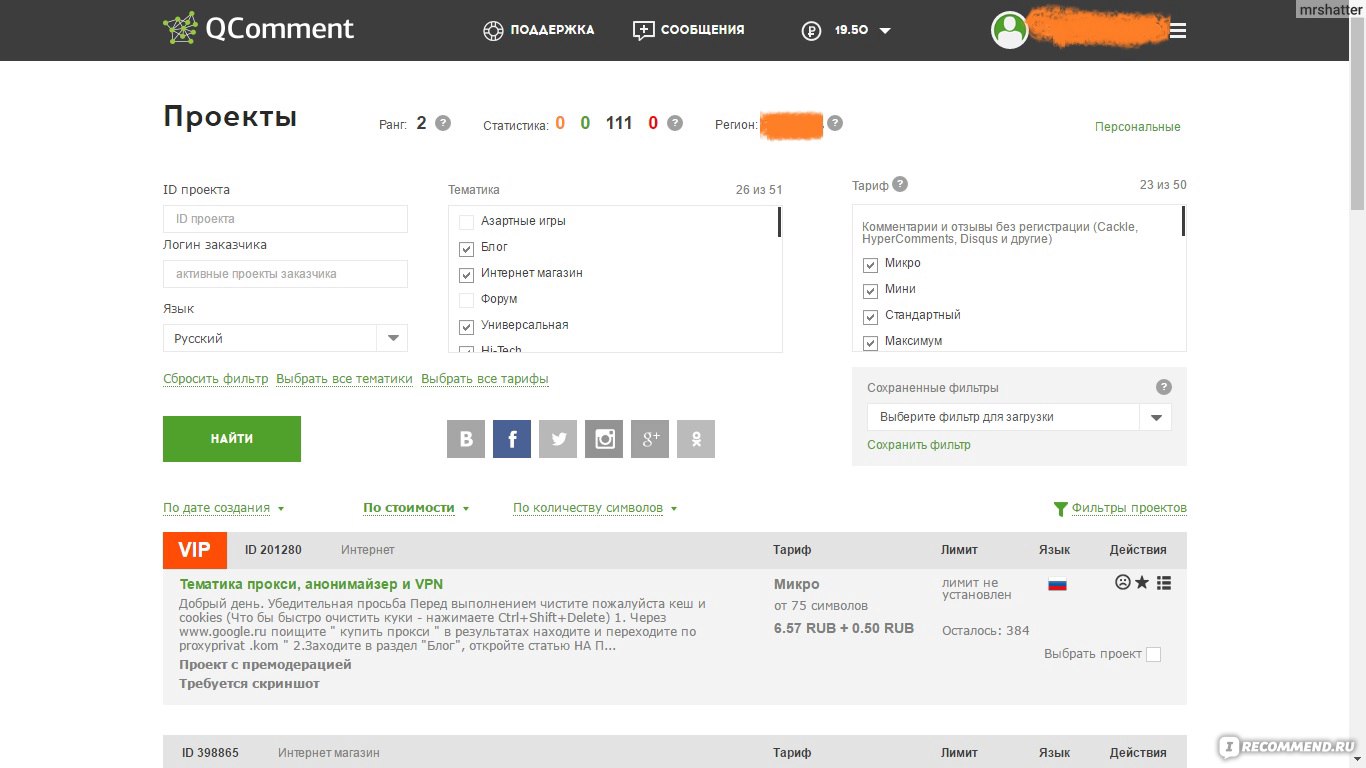This screenshot has width=1366, height=768.
Task: Open Поддержка in the top menu
Action: tap(538, 30)
